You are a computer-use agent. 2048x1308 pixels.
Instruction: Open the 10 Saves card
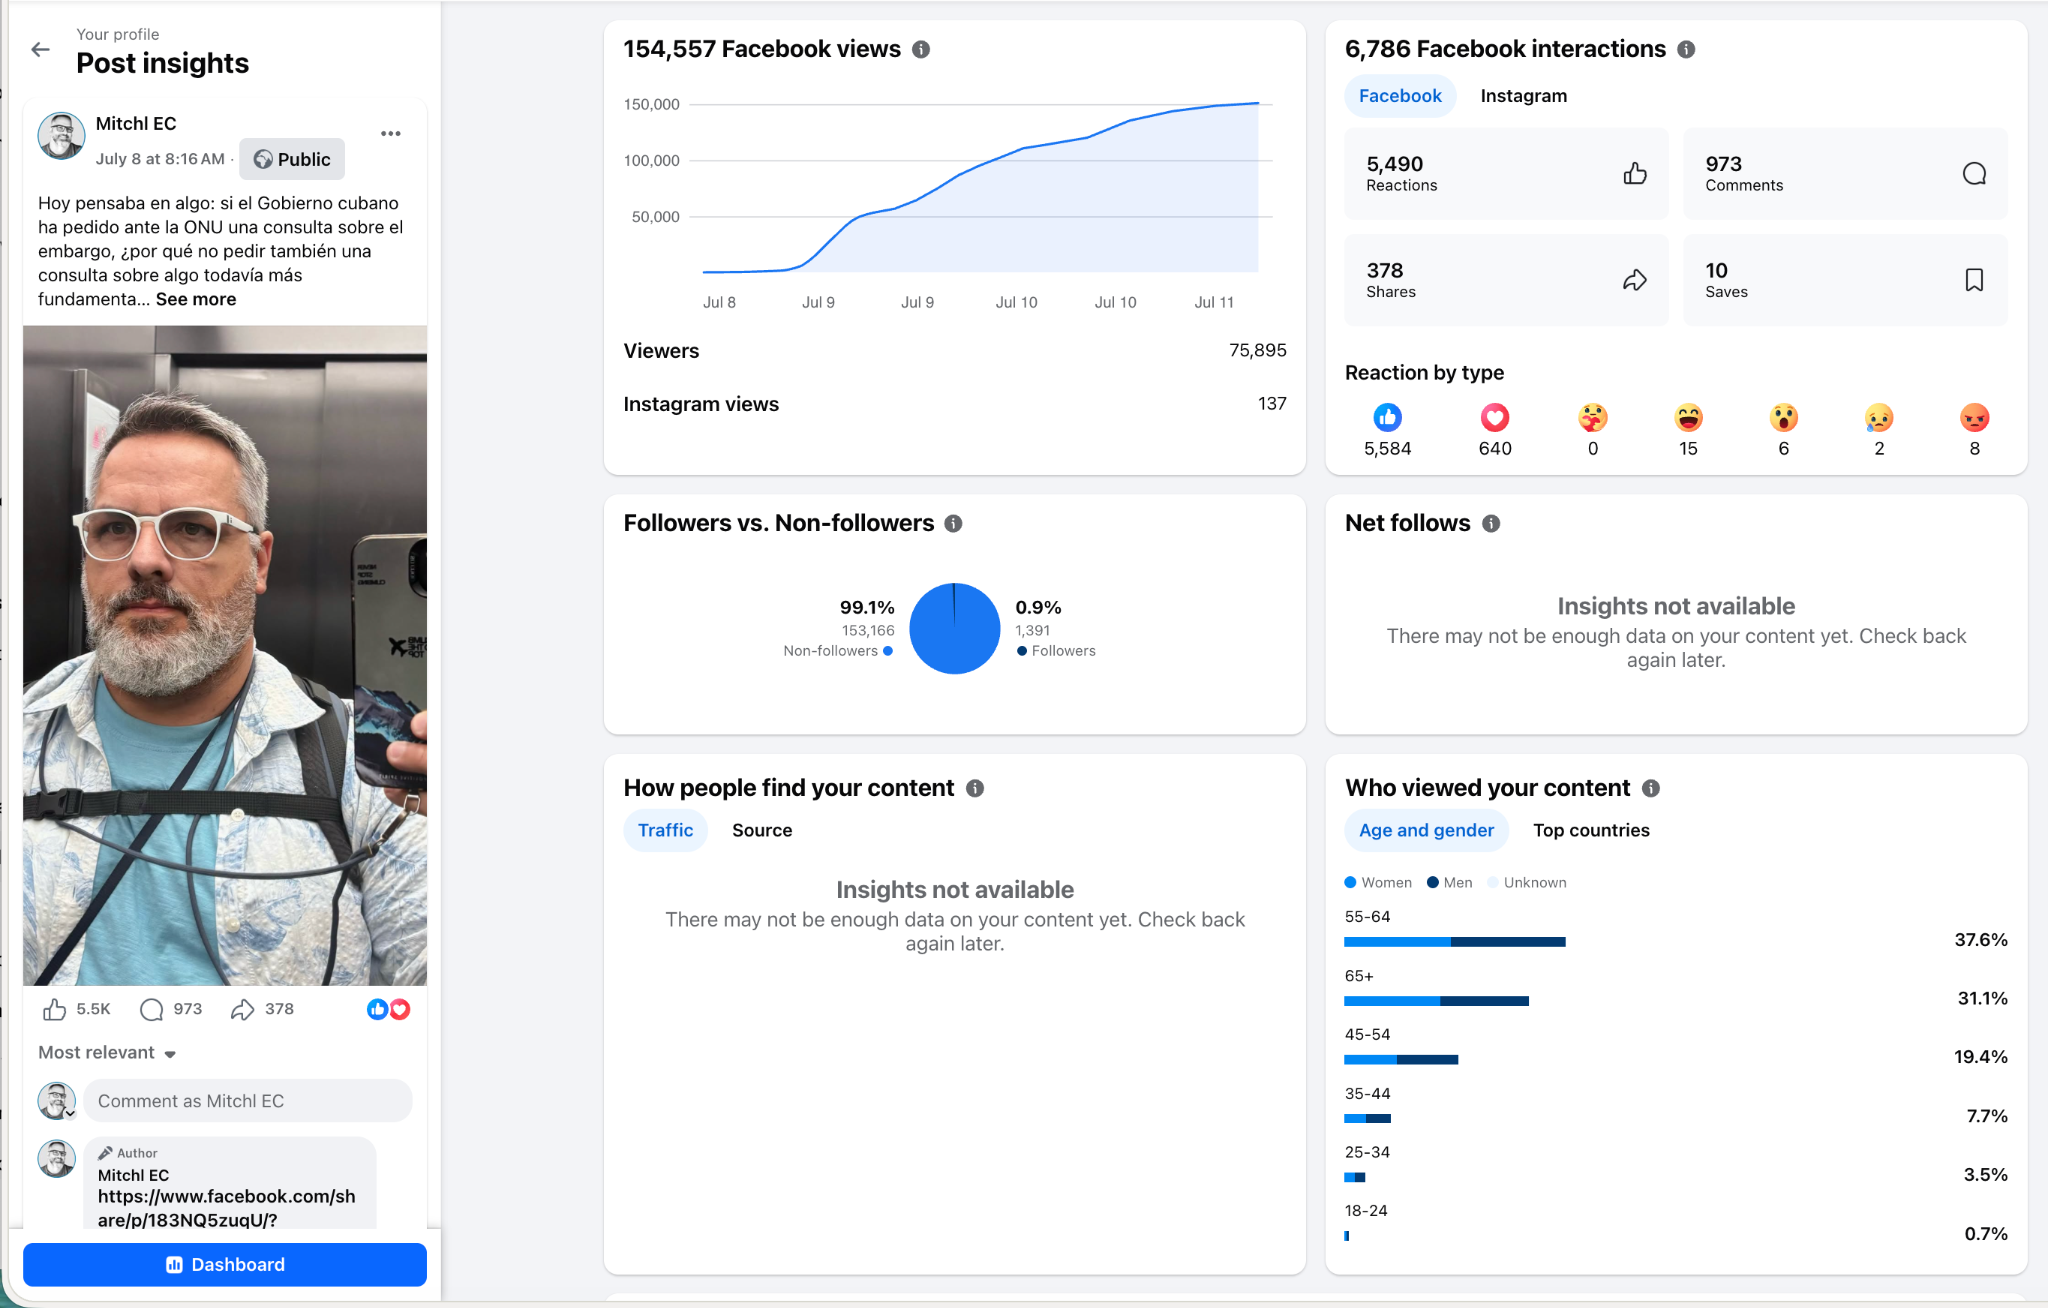1845,280
